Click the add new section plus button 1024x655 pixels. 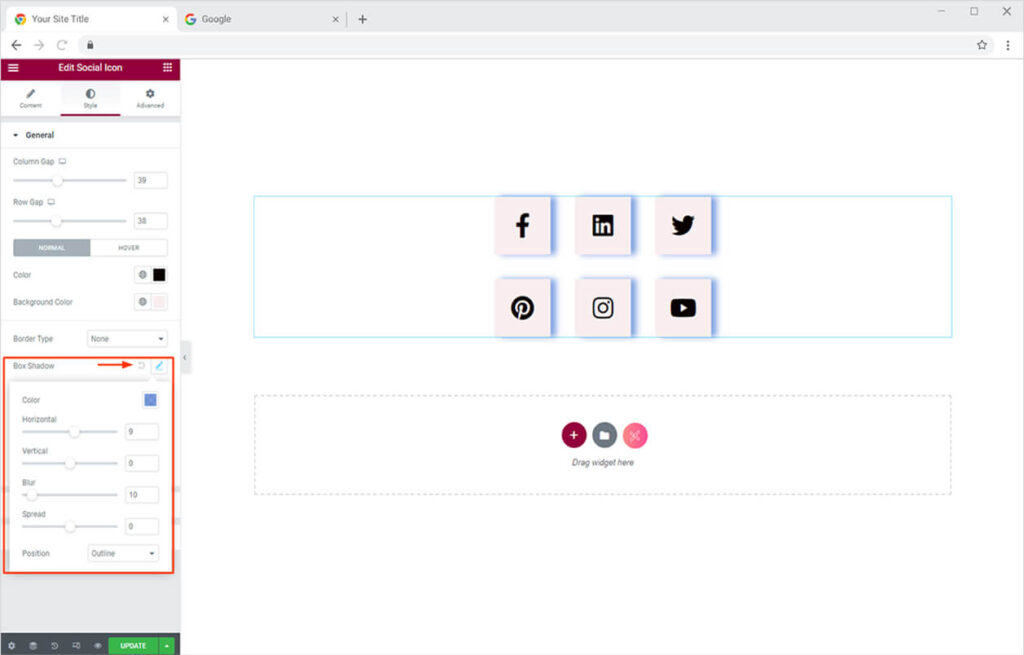(x=573, y=435)
